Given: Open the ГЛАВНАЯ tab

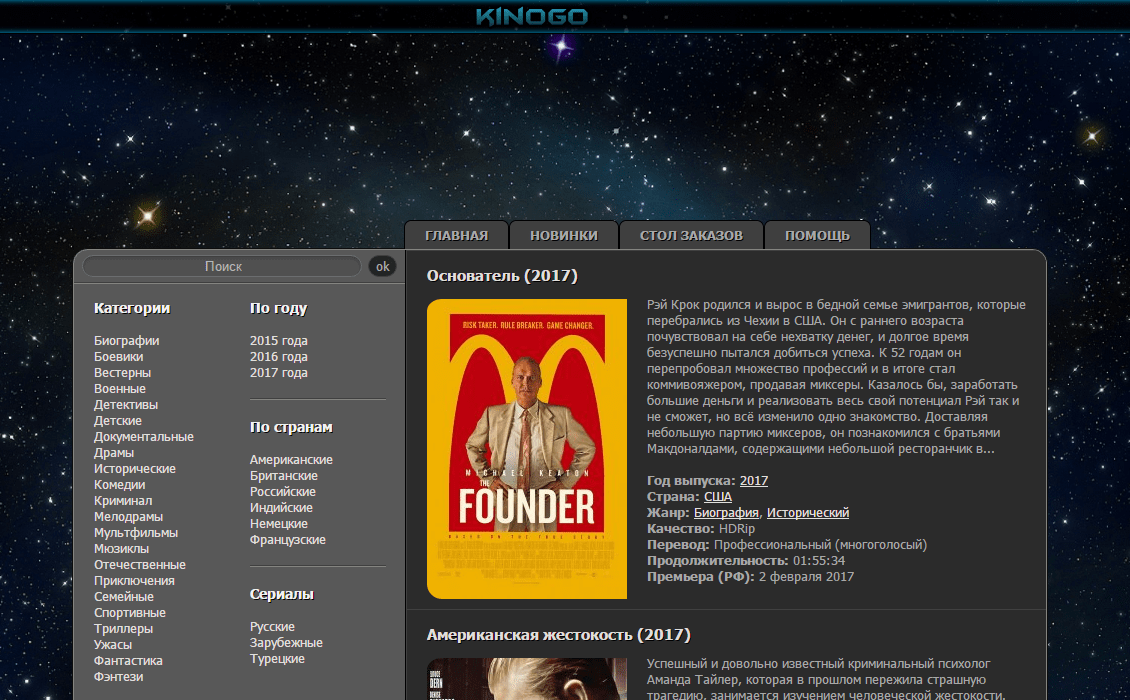Looking at the screenshot, I should pyautogui.click(x=457, y=236).
